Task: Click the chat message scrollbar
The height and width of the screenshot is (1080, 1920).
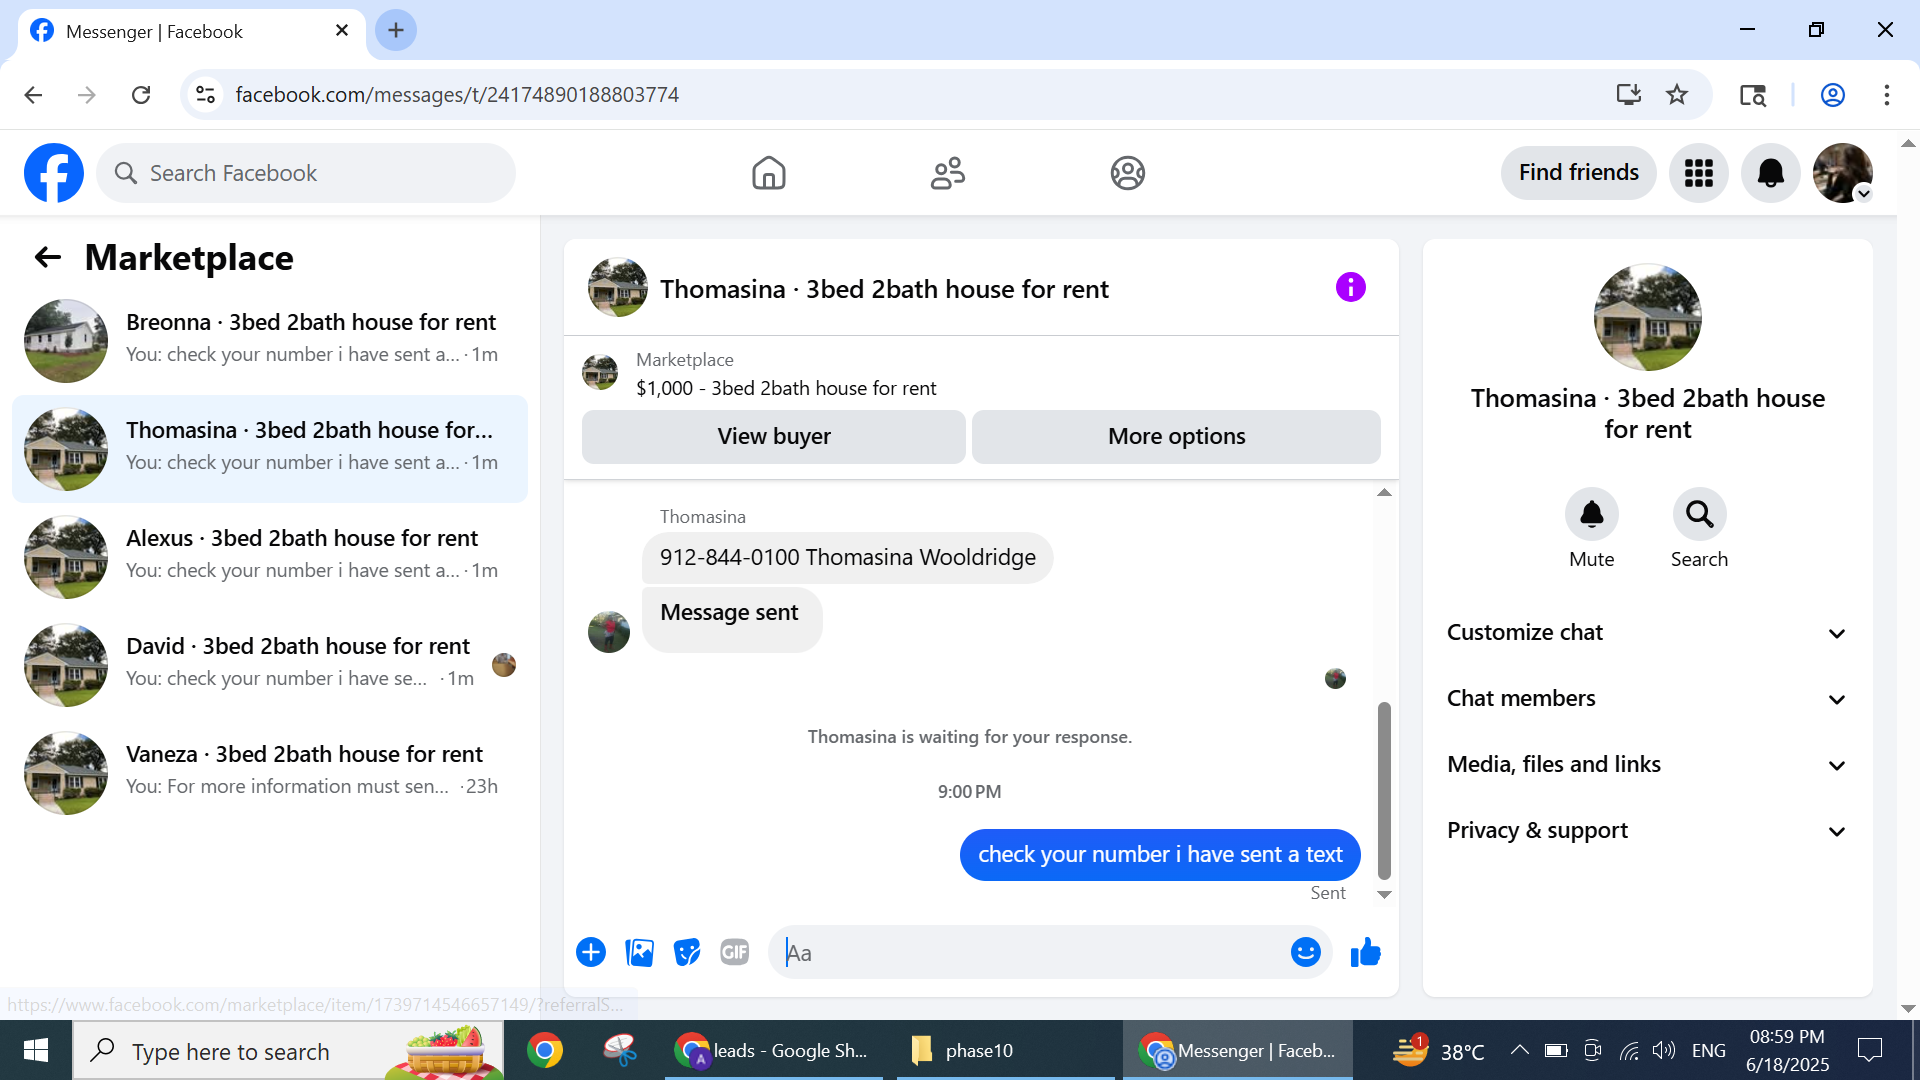Action: point(1384,790)
